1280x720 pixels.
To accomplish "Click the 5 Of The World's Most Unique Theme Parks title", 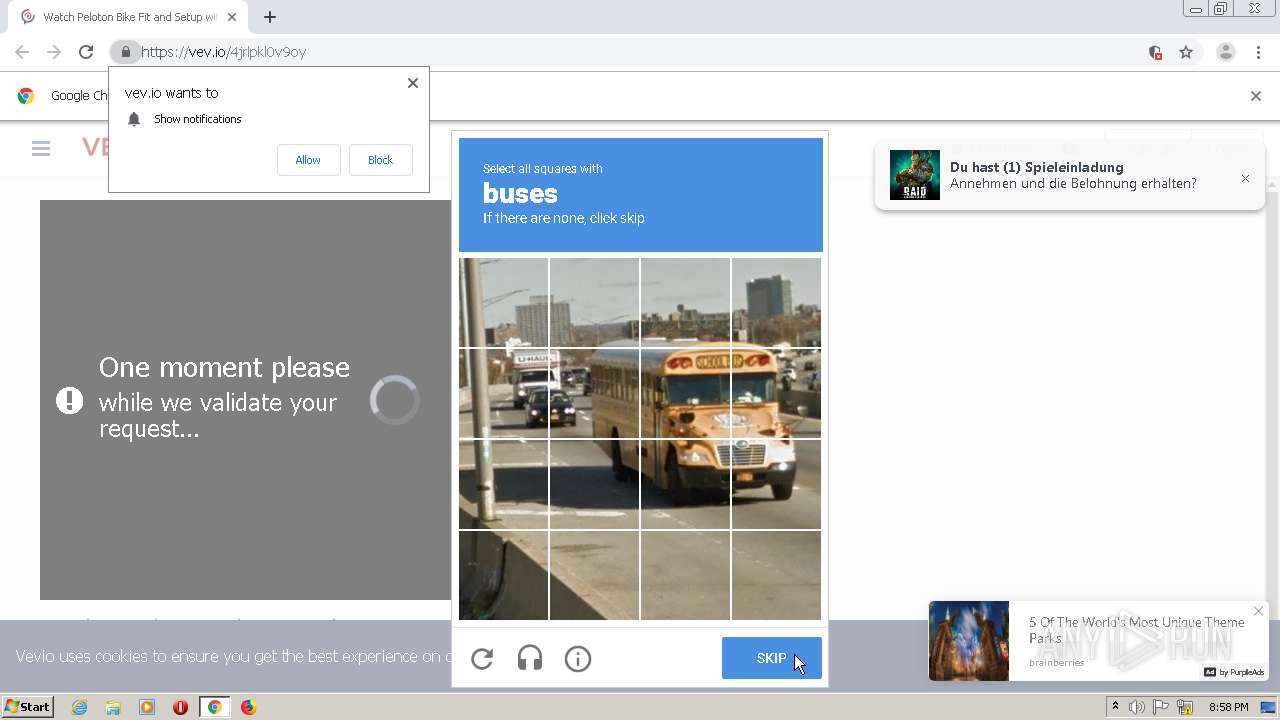I will (x=1137, y=630).
